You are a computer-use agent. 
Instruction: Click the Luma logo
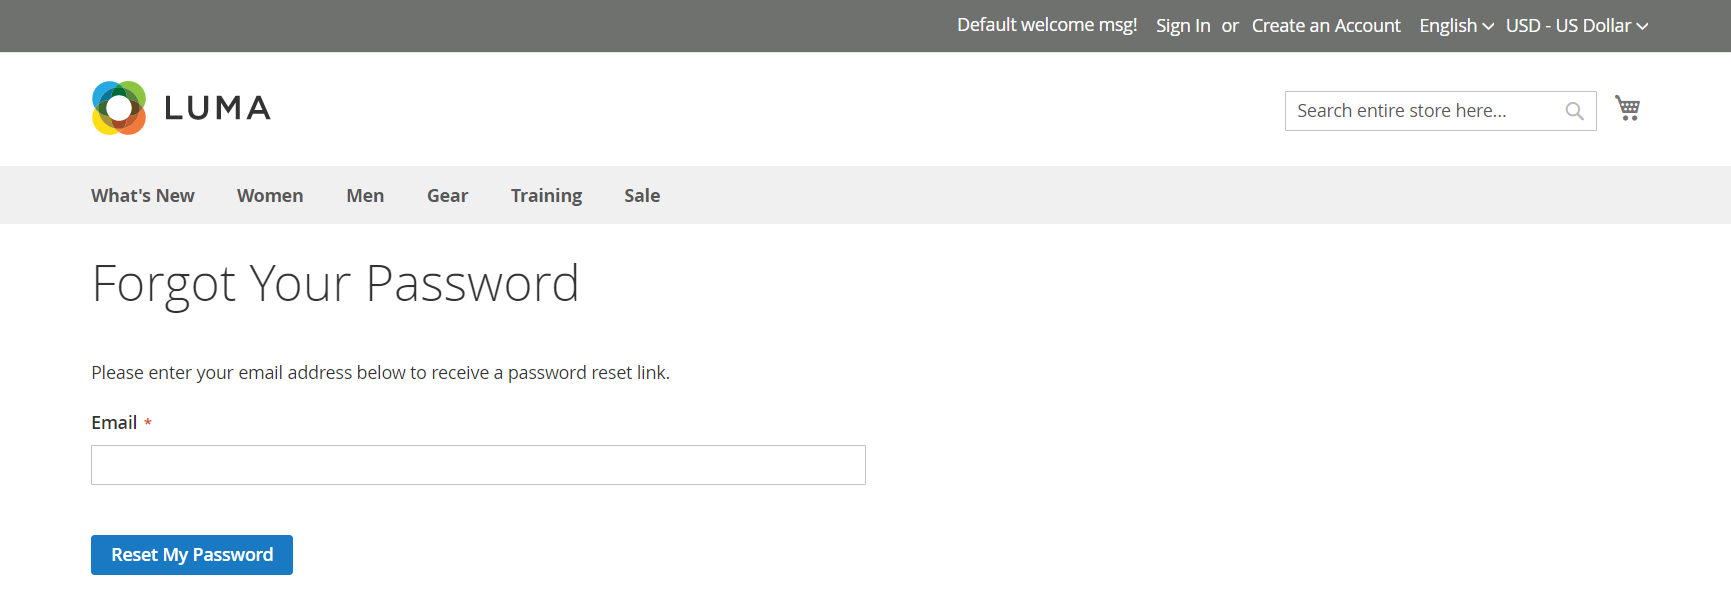coord(181,108)
